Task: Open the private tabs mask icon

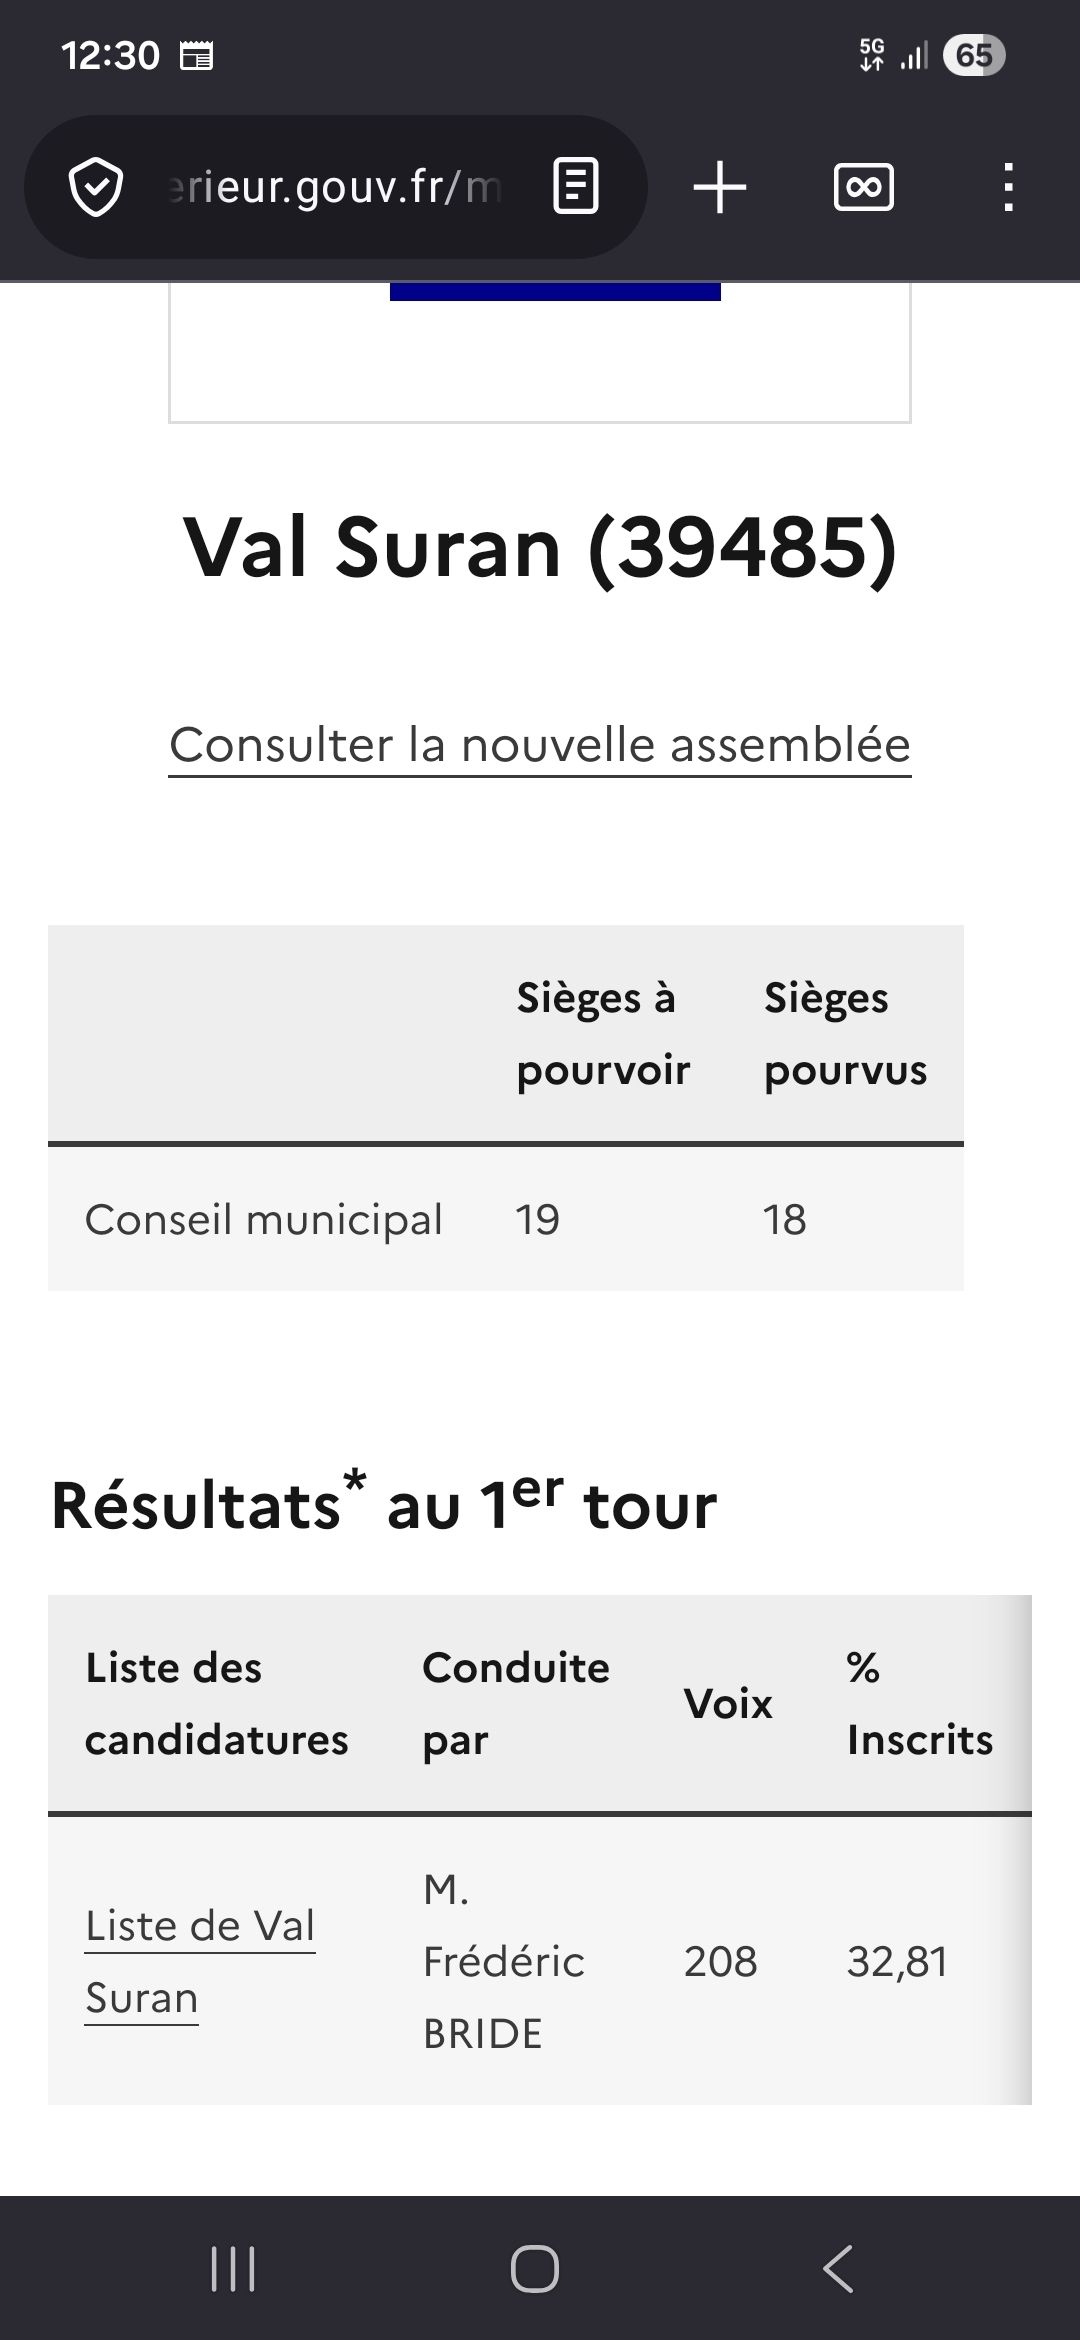Action: tap(864, 187)
